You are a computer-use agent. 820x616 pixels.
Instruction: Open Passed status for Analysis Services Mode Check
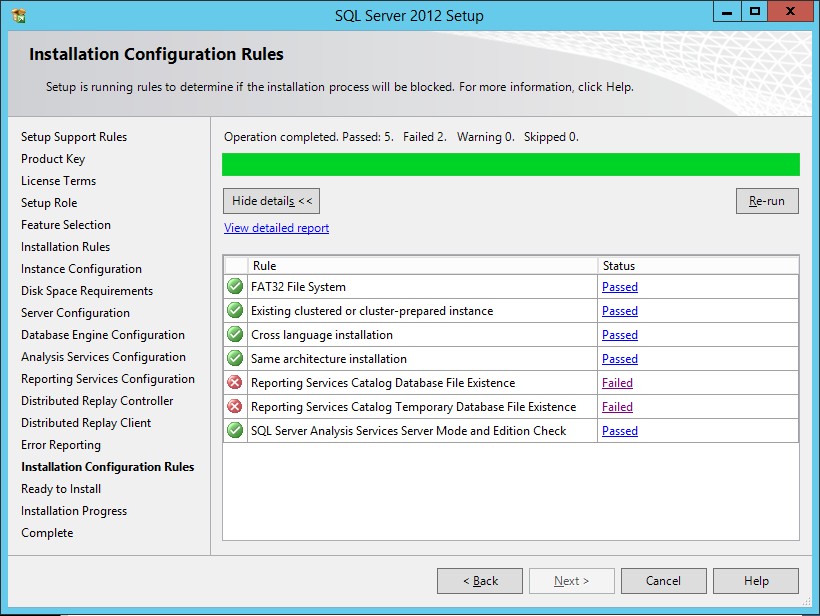point(620,430)
